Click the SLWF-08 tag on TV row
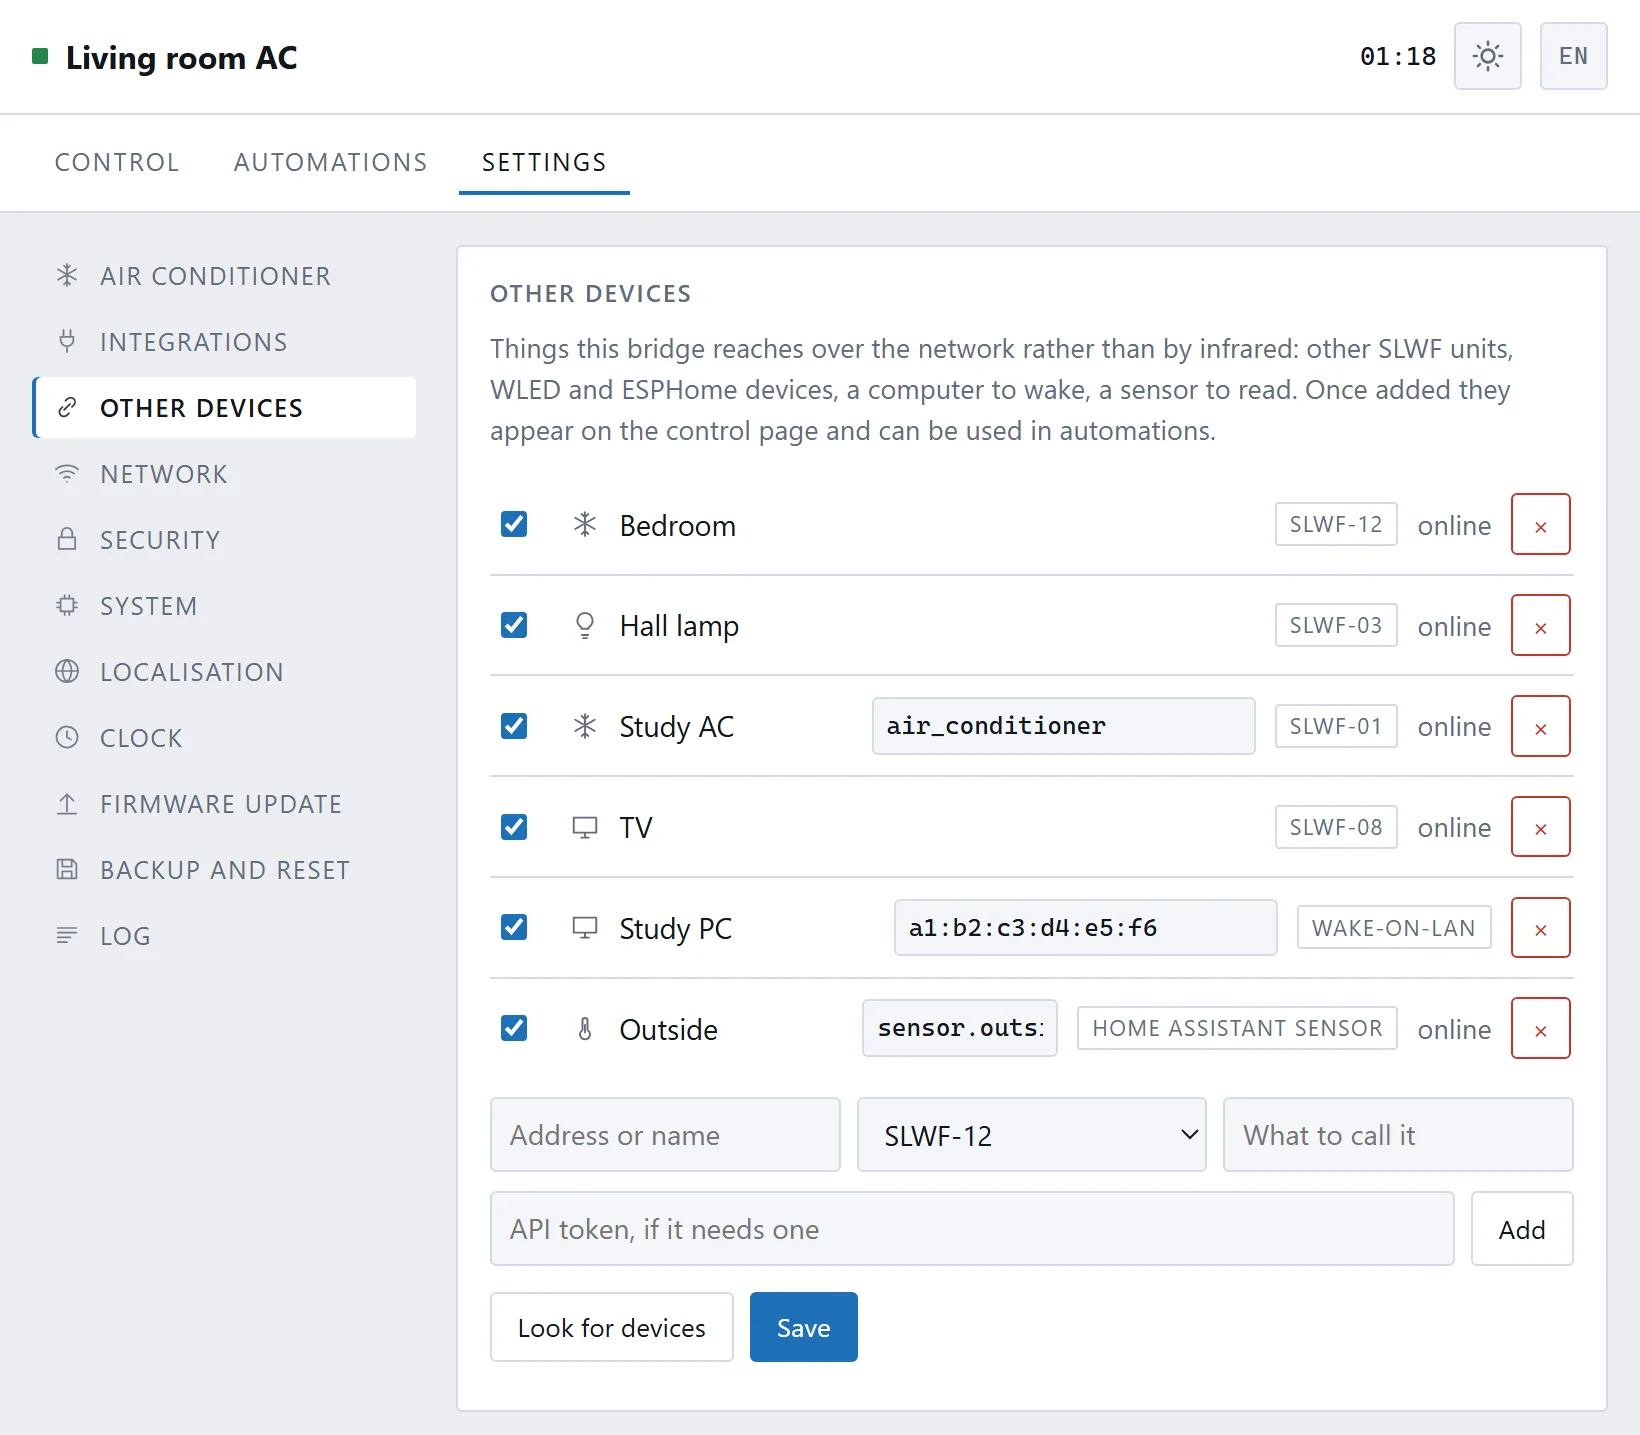This screenshot has width=1640, height=1435. [1336, 827]
